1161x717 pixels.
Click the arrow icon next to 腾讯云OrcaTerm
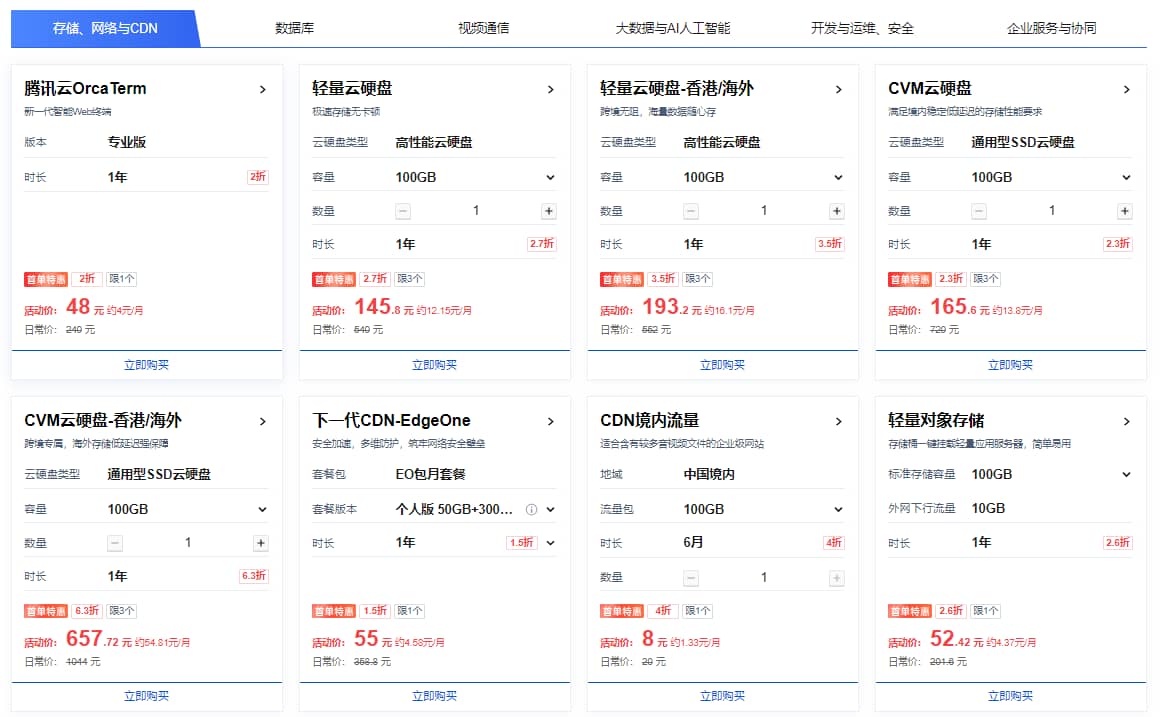click(x=263, y=89)
